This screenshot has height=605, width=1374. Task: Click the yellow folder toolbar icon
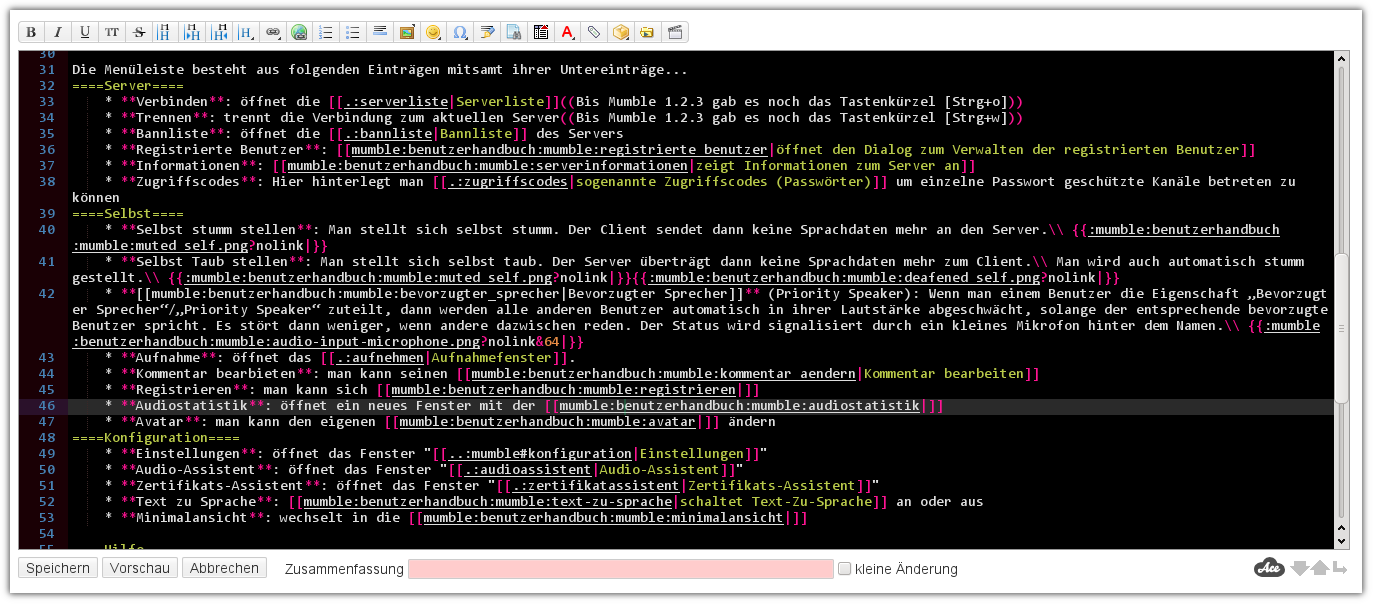[648, 32]
